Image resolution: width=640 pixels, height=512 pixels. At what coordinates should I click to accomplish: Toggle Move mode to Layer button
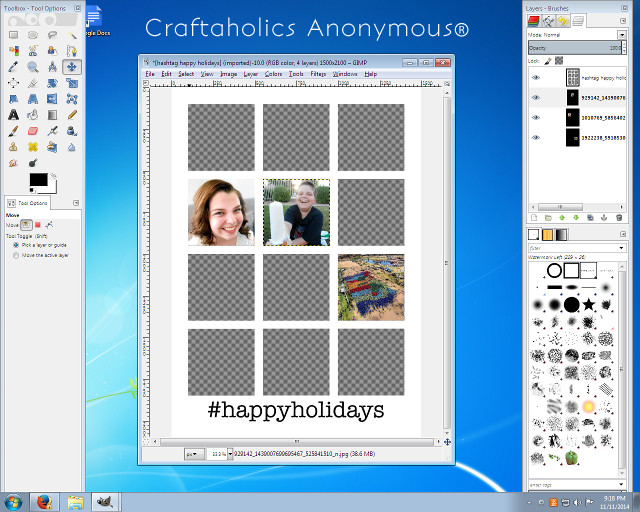point(26,225)
